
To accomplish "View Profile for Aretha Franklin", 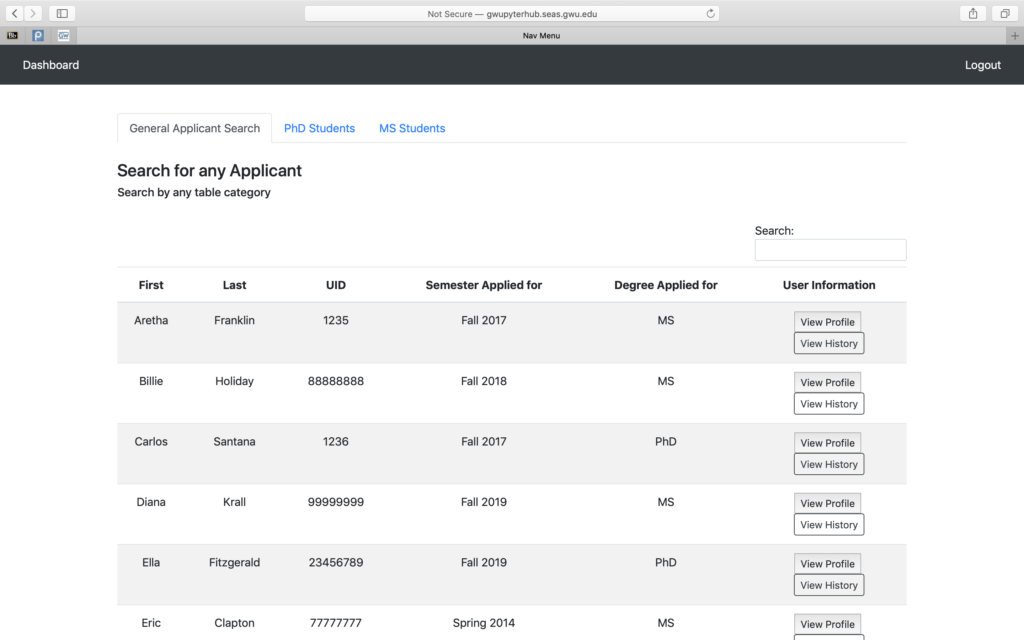I will click(827, 322).
